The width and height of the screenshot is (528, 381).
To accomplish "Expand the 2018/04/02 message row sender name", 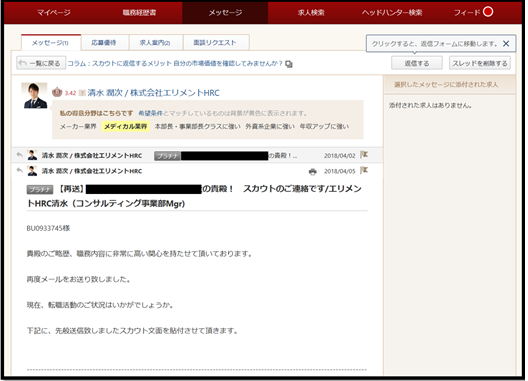I will [x=92, y=156].
